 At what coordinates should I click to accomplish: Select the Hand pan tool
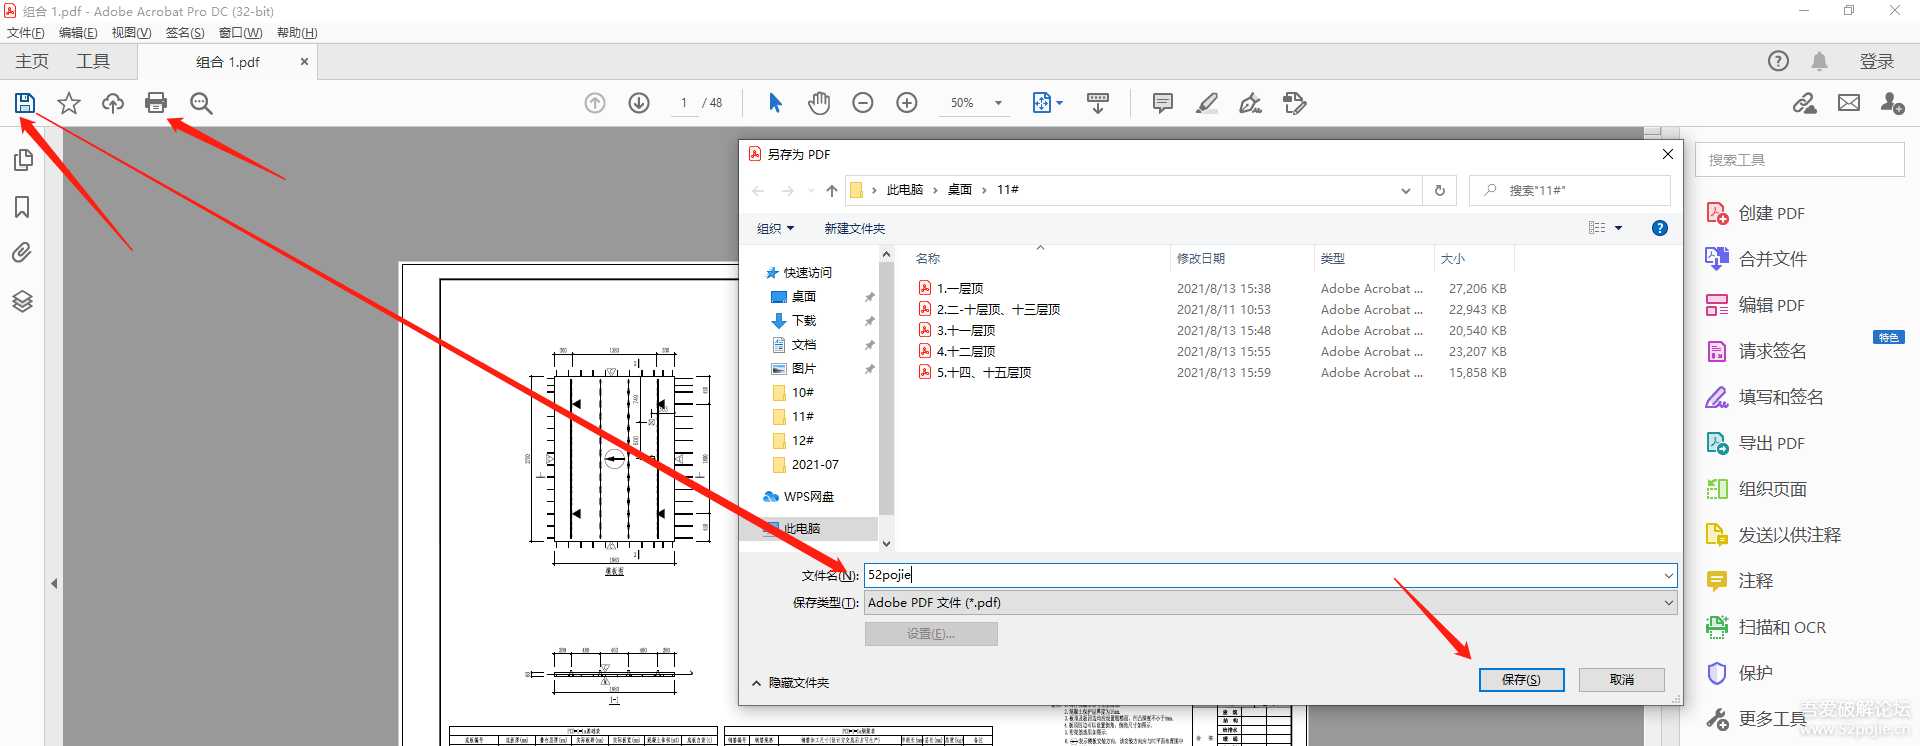(x=819, y=103)
